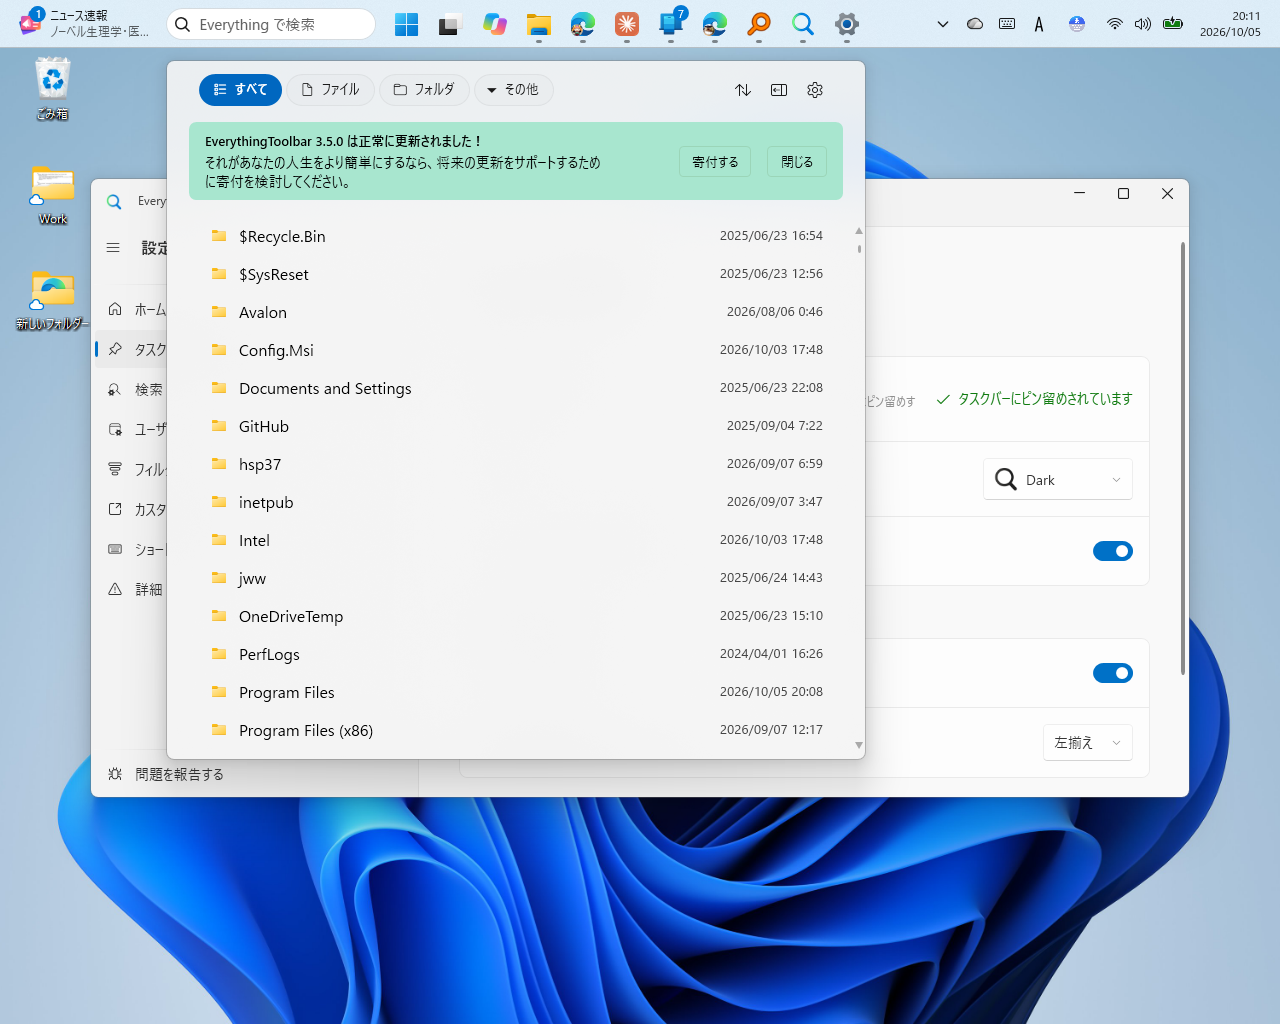
Task: Open the 左揃え alignment dropdown
Action: point(1088,743)
